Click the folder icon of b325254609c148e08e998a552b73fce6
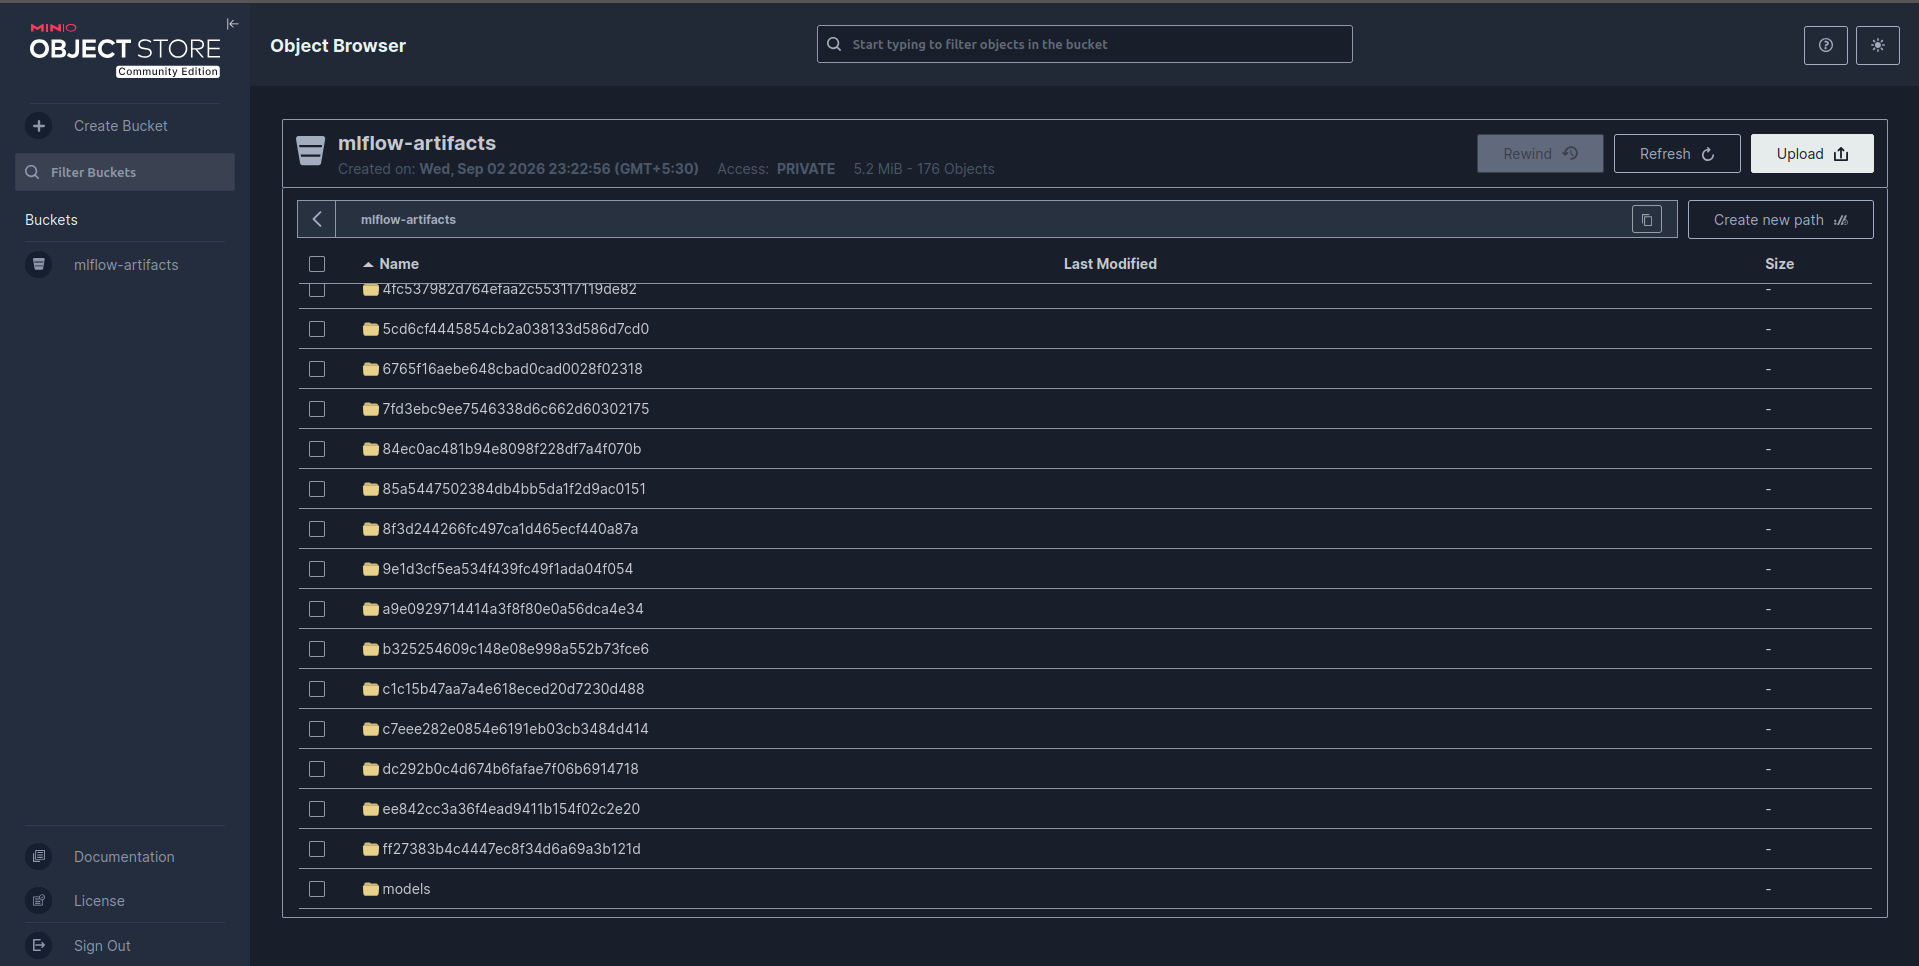This screenshot has height=966, width=1919. [371, 649]
